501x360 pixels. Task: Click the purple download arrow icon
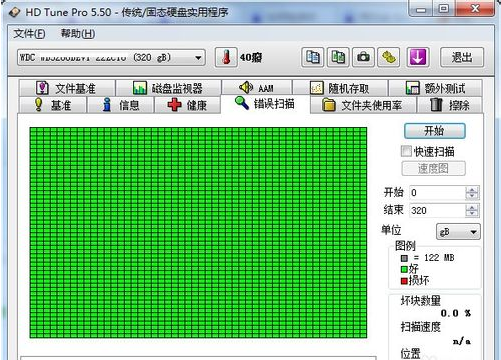click(417, 57)
